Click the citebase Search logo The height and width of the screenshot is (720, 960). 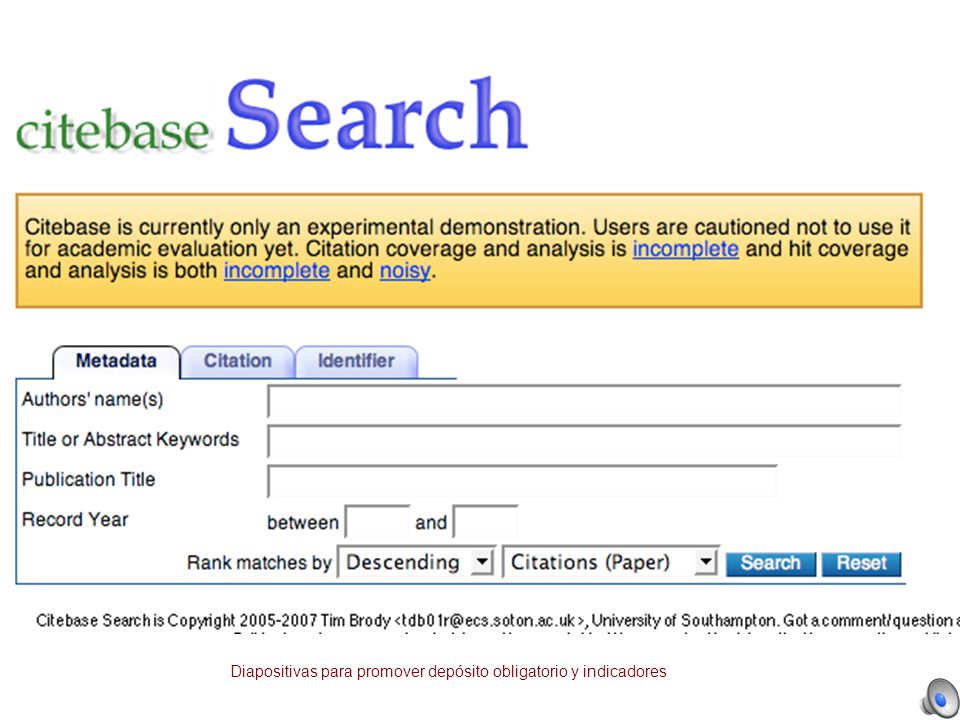pos(272,114)
